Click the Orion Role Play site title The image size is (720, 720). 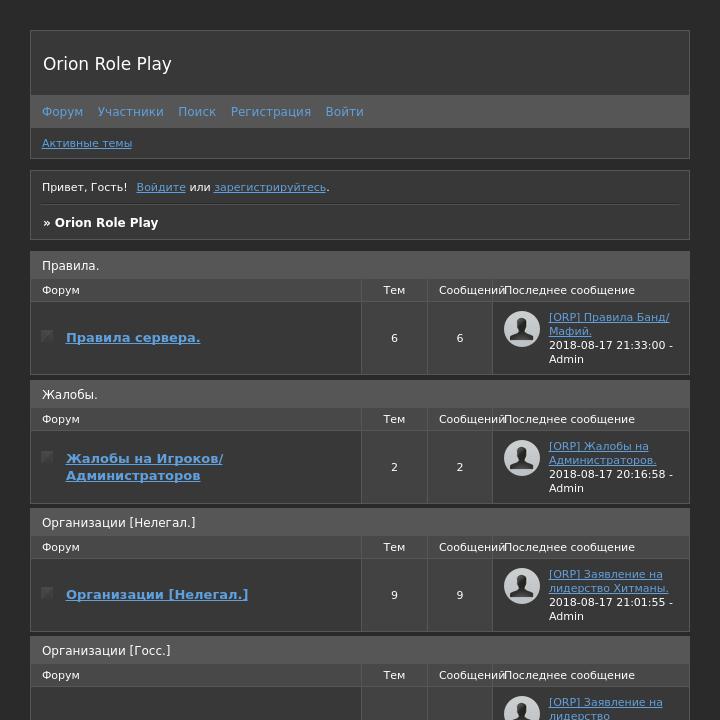tap(107, 64)
